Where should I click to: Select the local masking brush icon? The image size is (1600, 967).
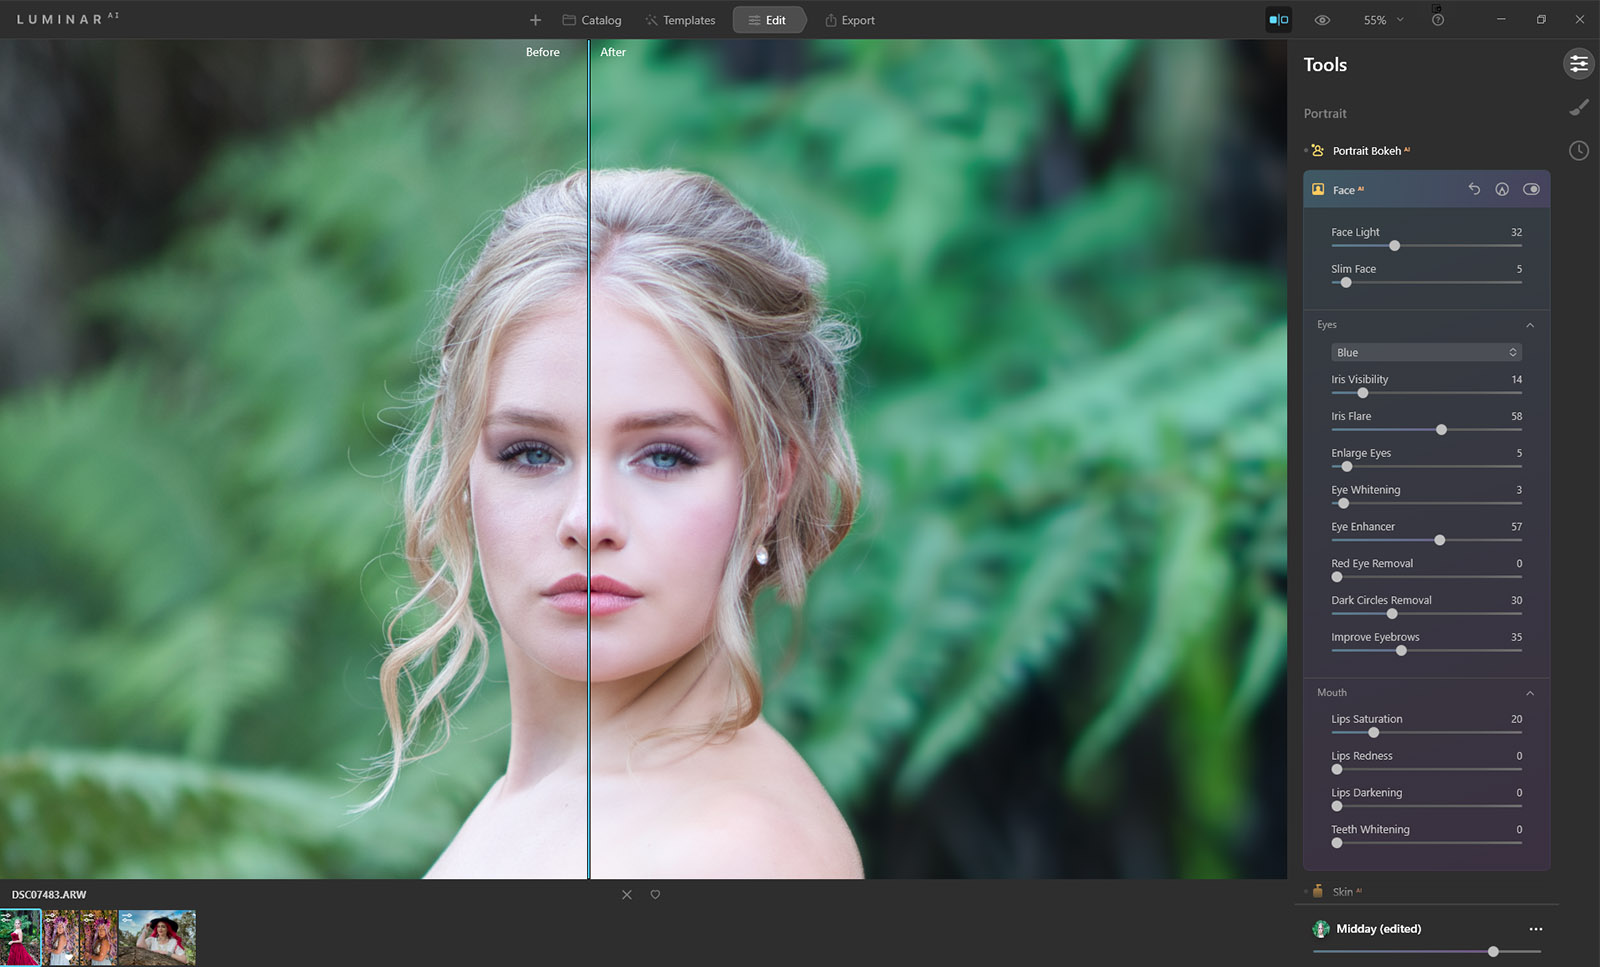pyautogui.click(x=1578, y=108)
